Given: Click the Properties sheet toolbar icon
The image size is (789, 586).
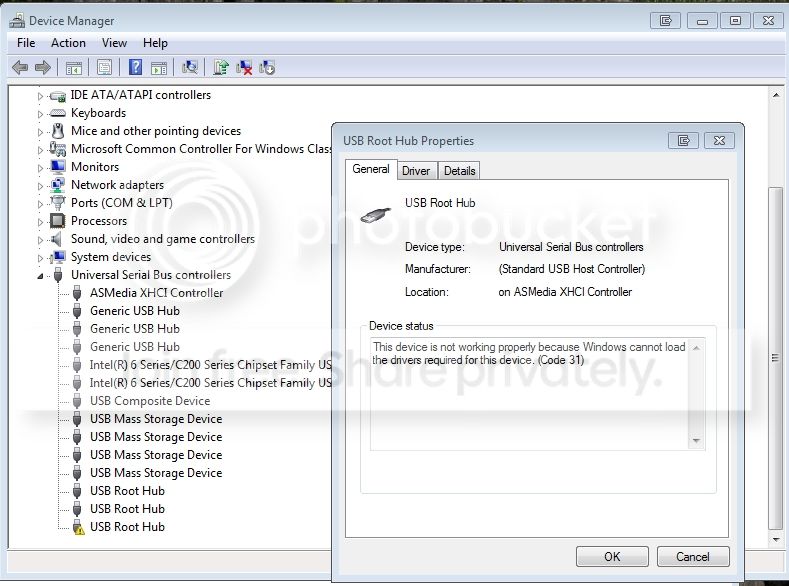Looking at the screenshot, I should [104, 67].
